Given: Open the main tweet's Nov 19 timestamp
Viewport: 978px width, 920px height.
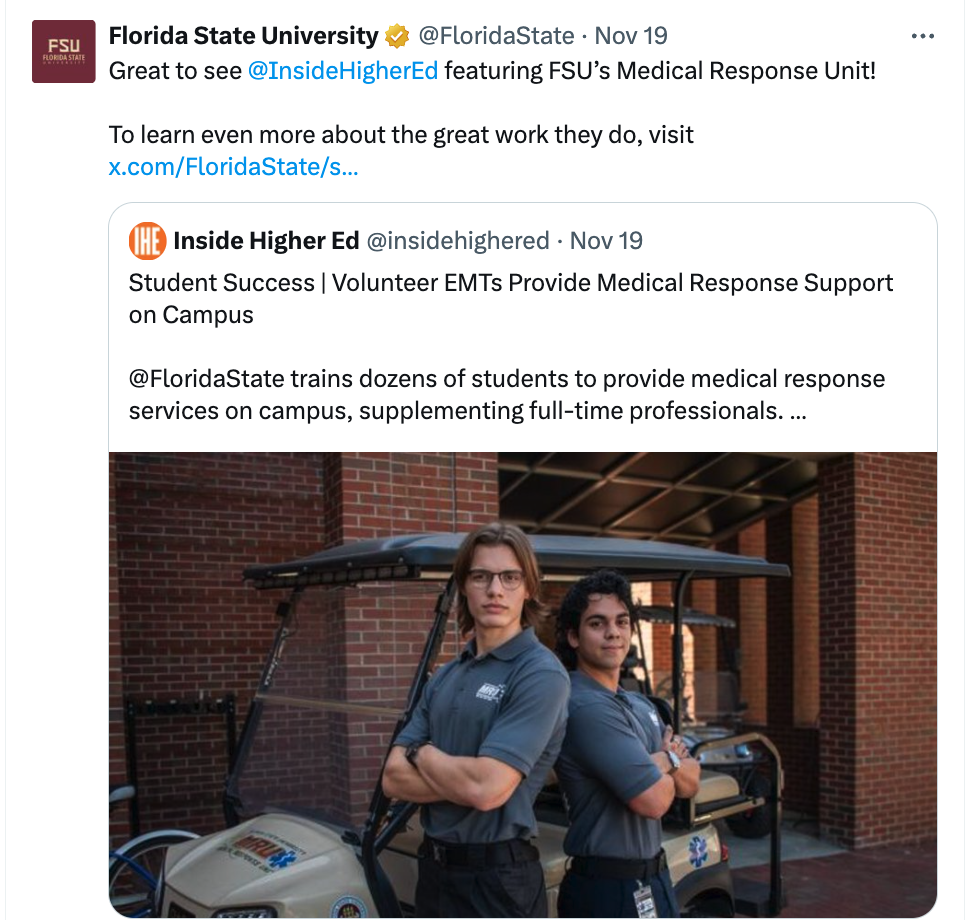Looking at the screenshot, I should (631, 37).
